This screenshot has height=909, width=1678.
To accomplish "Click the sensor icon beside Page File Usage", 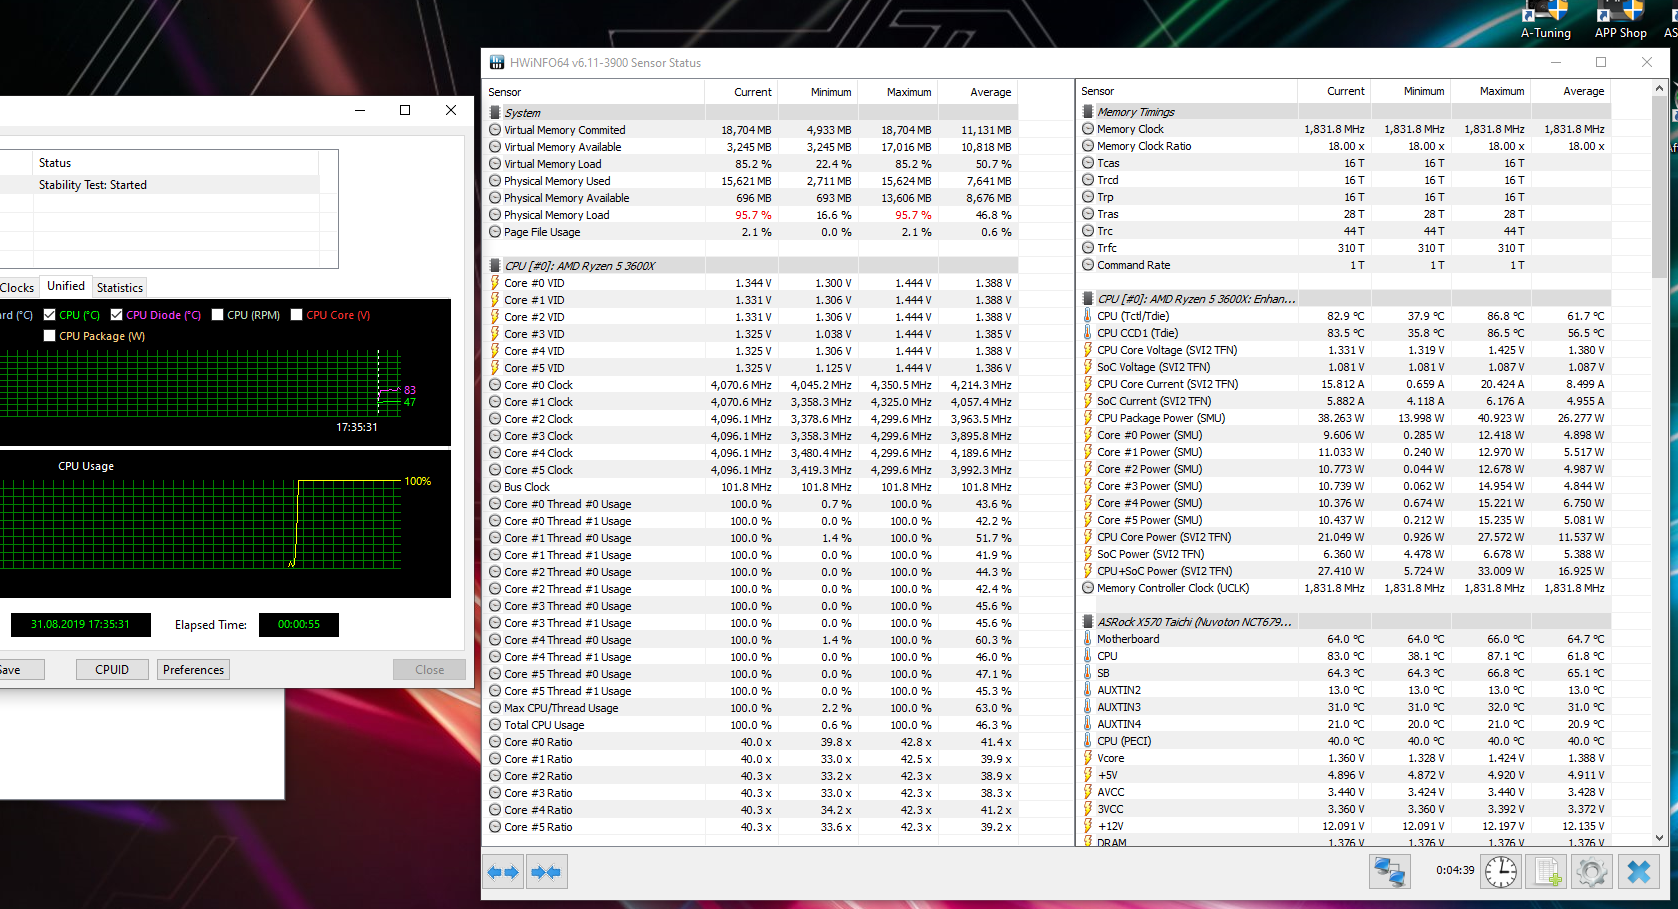I will (x=495, y=232).
